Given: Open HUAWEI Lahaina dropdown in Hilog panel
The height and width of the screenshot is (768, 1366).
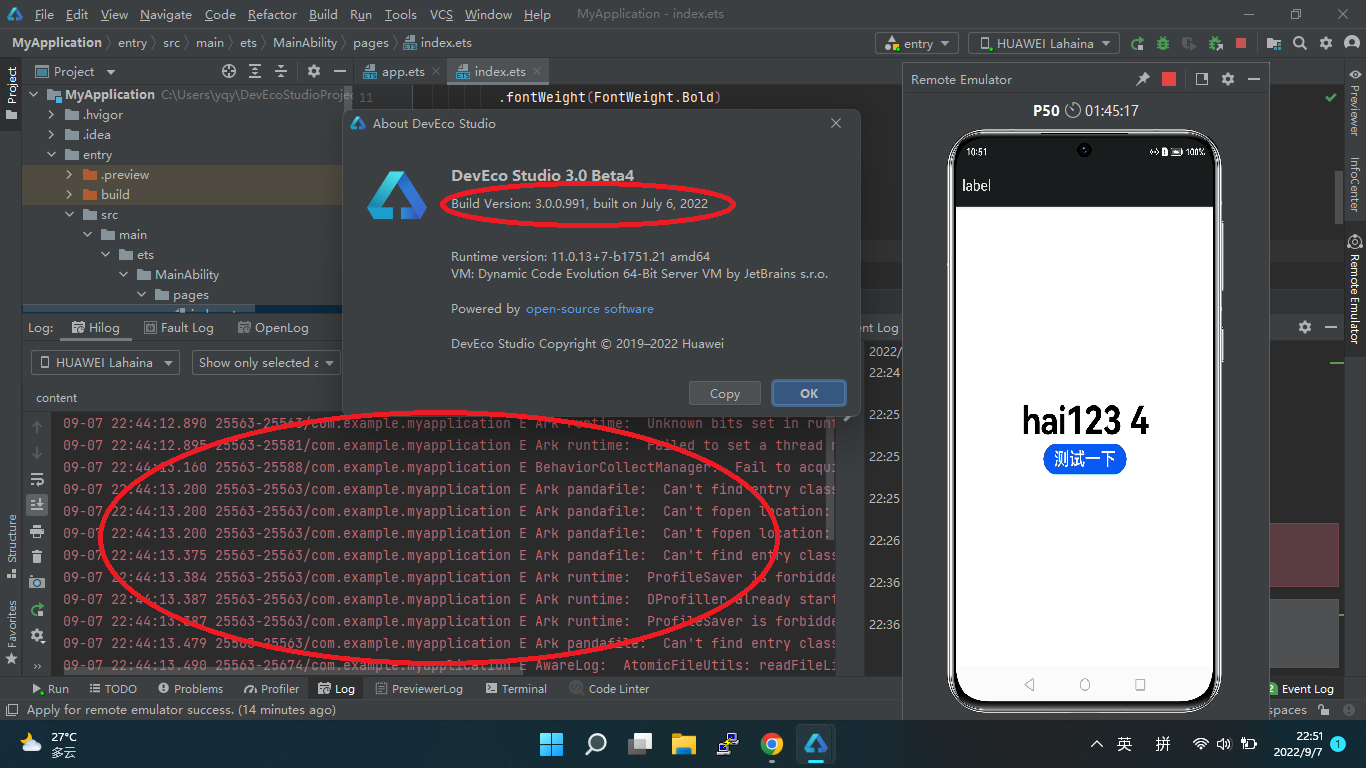Looking at the screenshot, I should point(105,362).
